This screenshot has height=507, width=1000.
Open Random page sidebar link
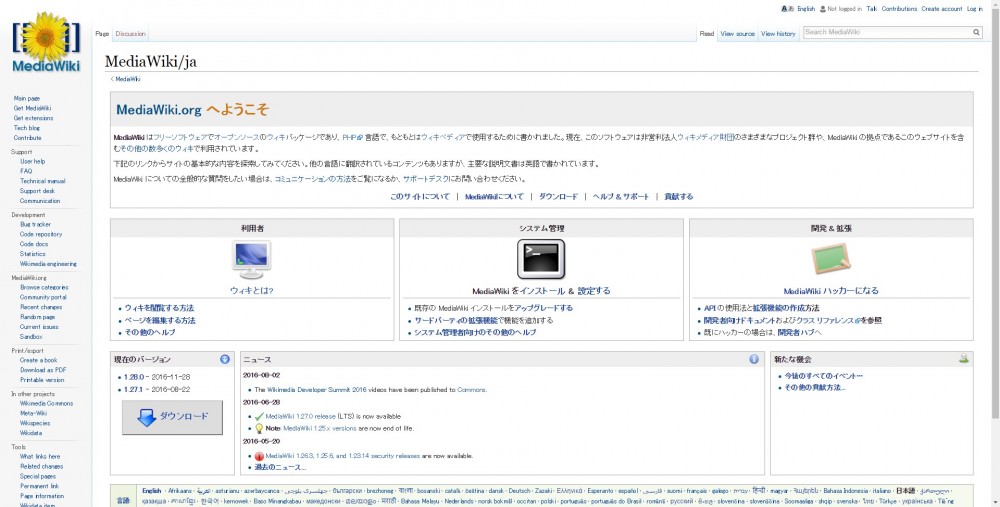tap(38, 317)
